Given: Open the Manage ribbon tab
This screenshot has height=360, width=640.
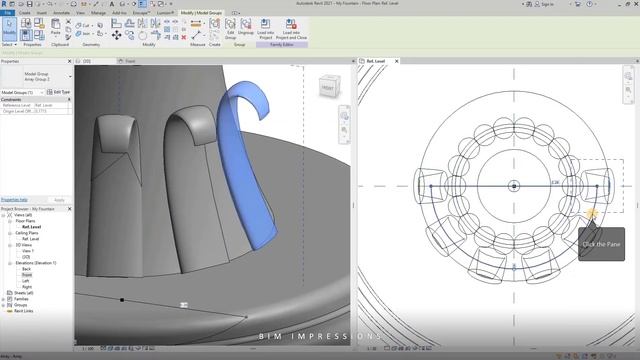Looking at the screenshot, I should coord(98,13).
